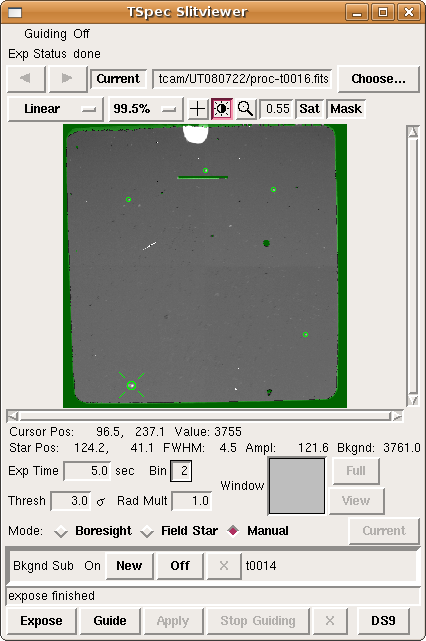Select the crosshair centering tool
The image size is (426, 641).
(197, 109)
